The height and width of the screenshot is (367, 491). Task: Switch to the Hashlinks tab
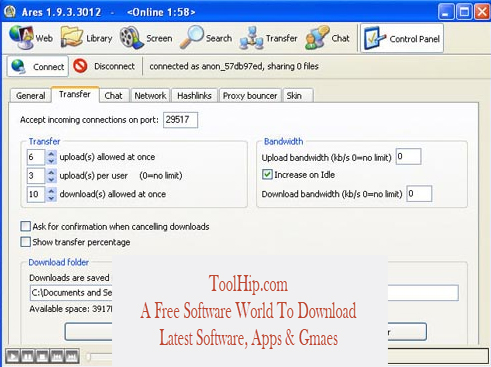tap(194, 96)
